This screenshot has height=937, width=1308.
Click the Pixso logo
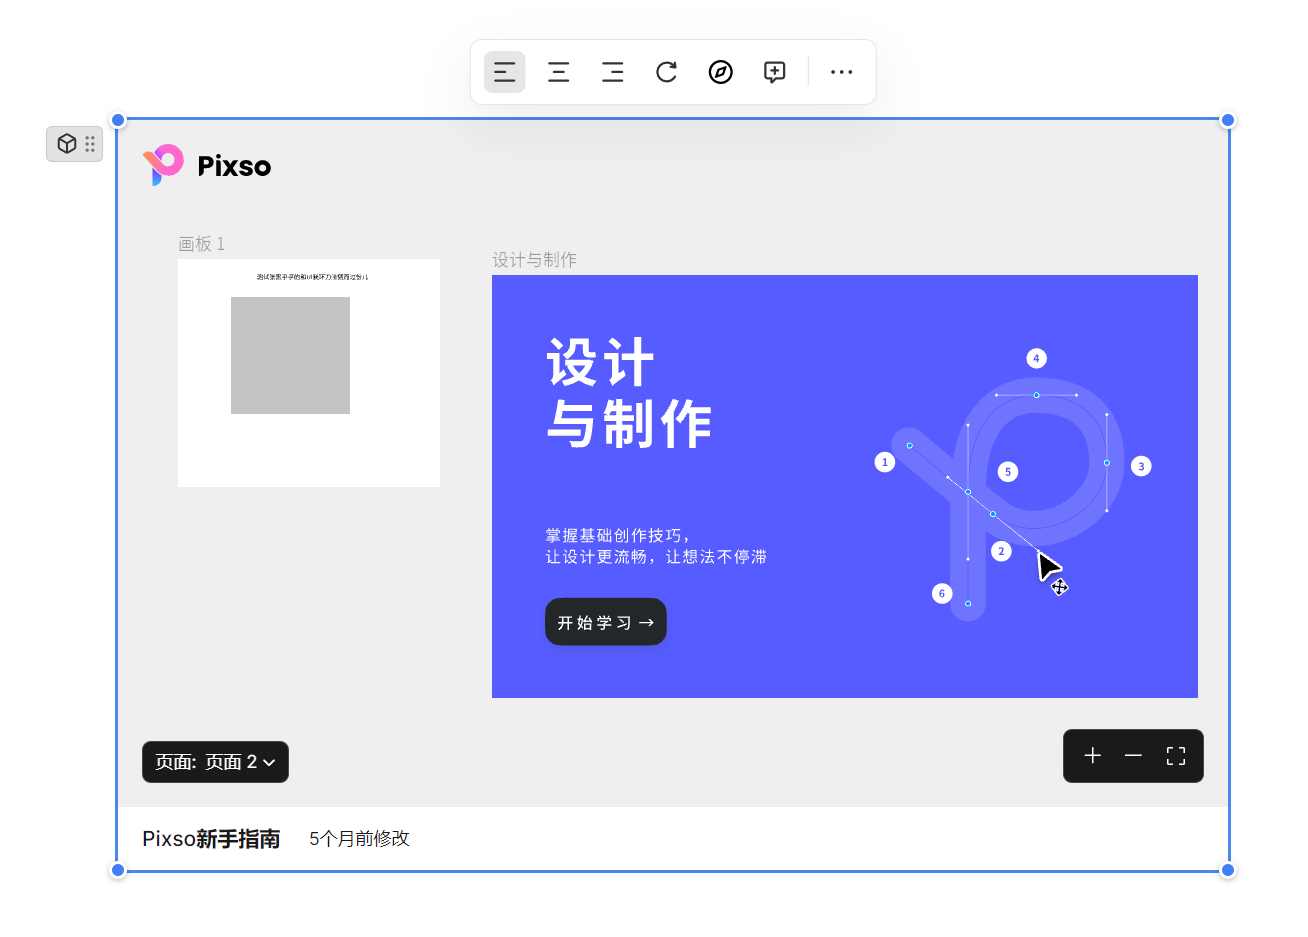[207, 166]
